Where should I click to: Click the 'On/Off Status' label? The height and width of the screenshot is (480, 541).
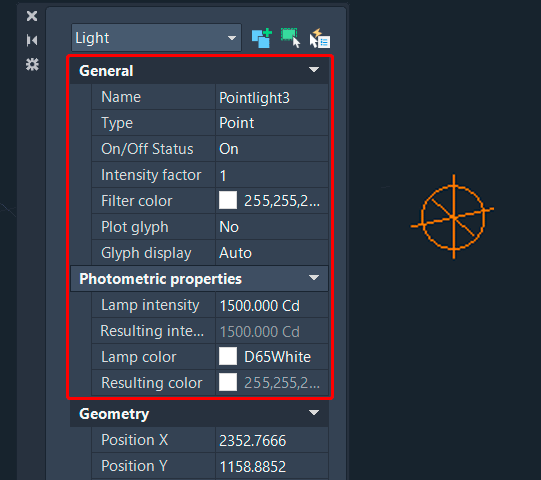tap(147, 149)
